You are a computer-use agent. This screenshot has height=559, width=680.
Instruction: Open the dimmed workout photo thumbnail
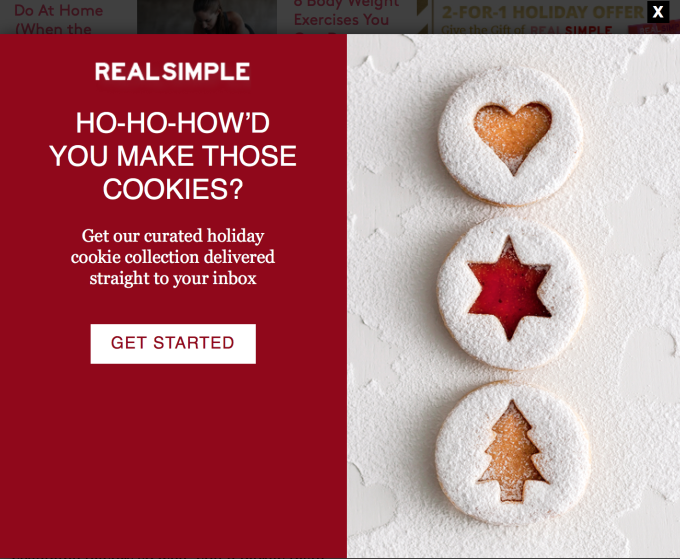[207, 17]
